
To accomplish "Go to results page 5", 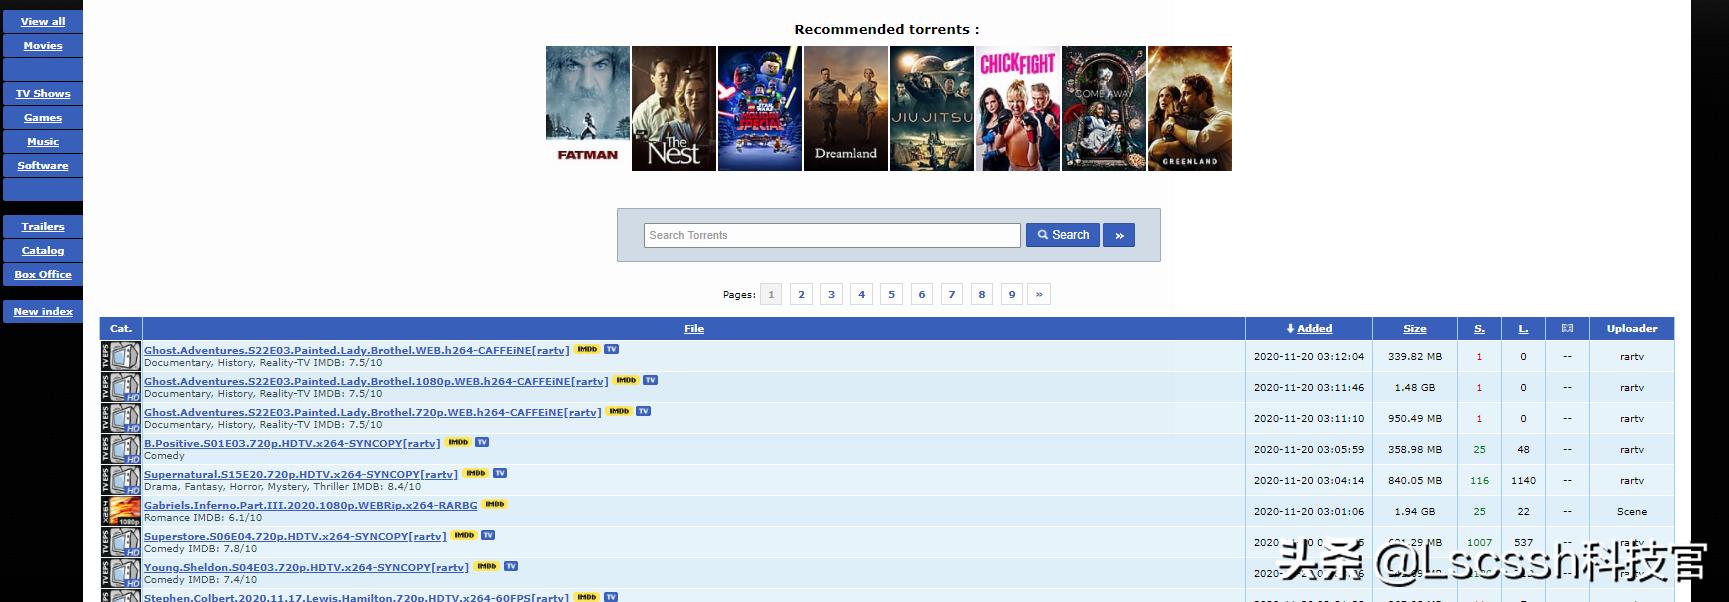I will pos(891,294).
